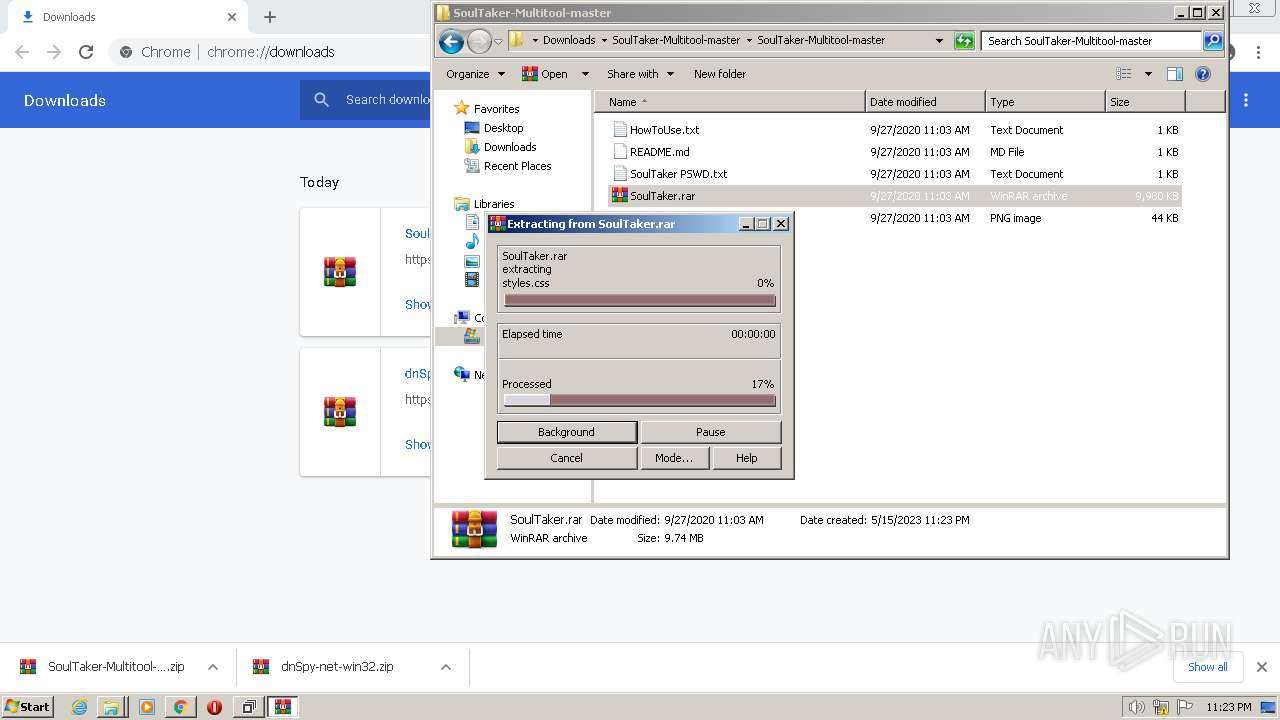Click Pause in the extraction dialog
The width and height of the screenshot is (1280, 720).
(711, 432)
